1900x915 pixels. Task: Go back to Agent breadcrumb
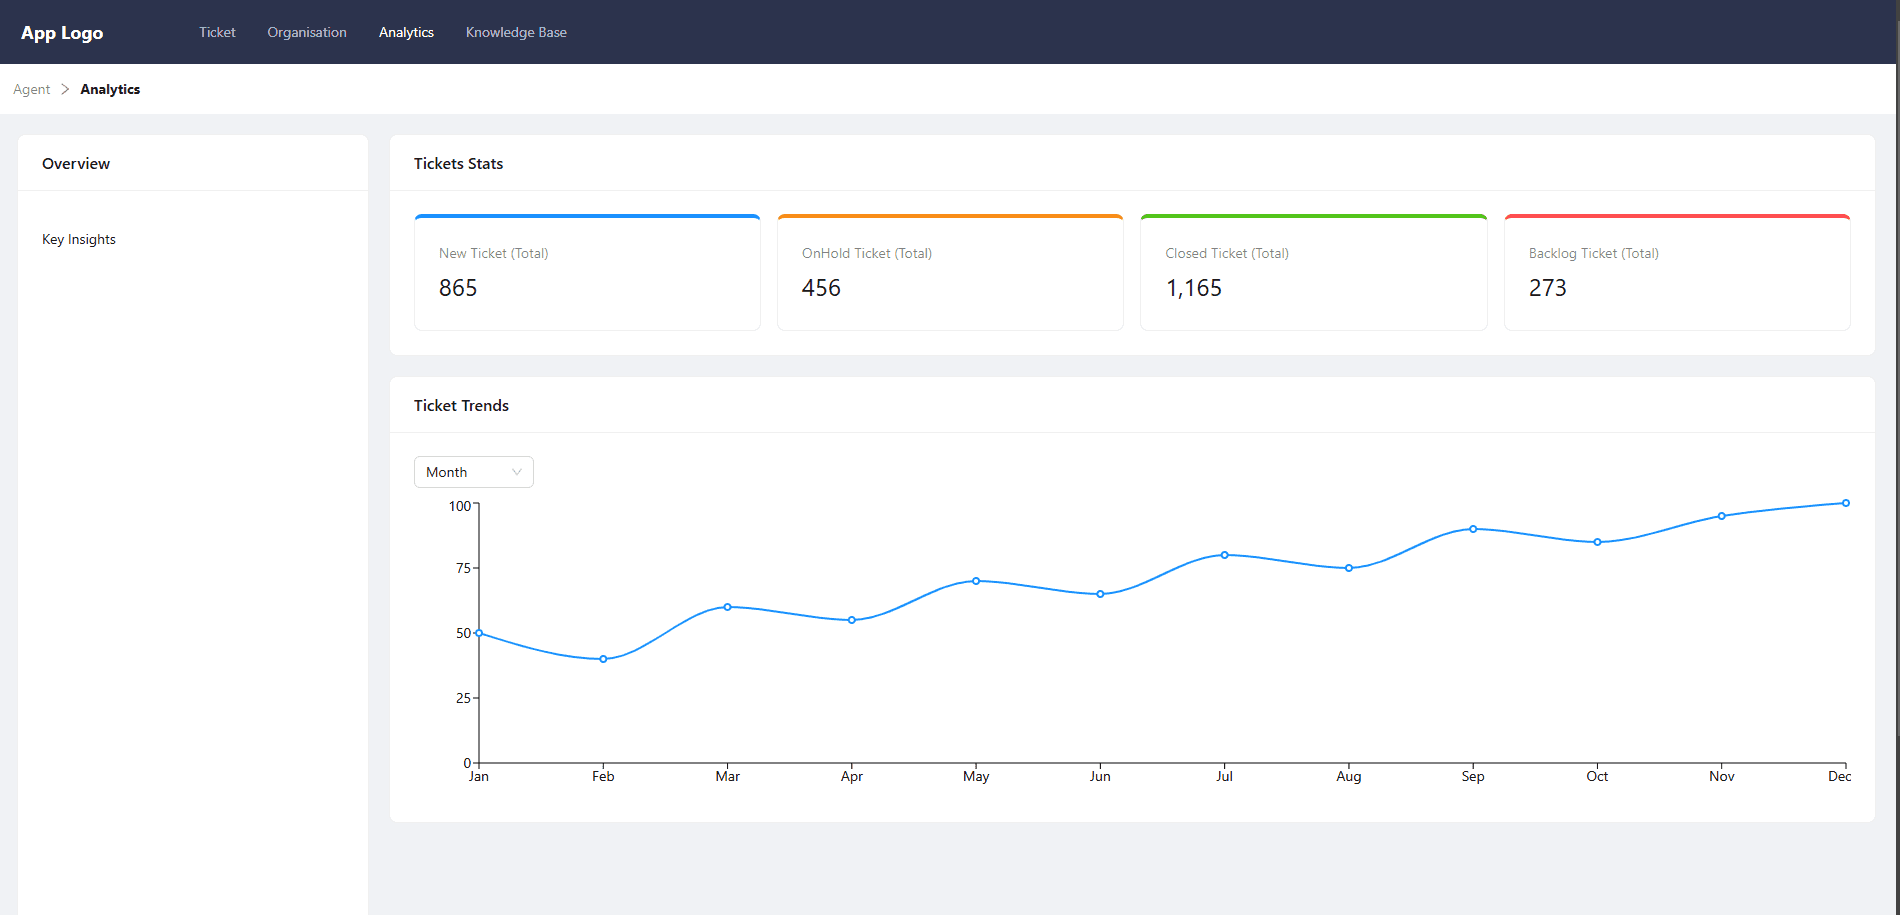[31, 89]
